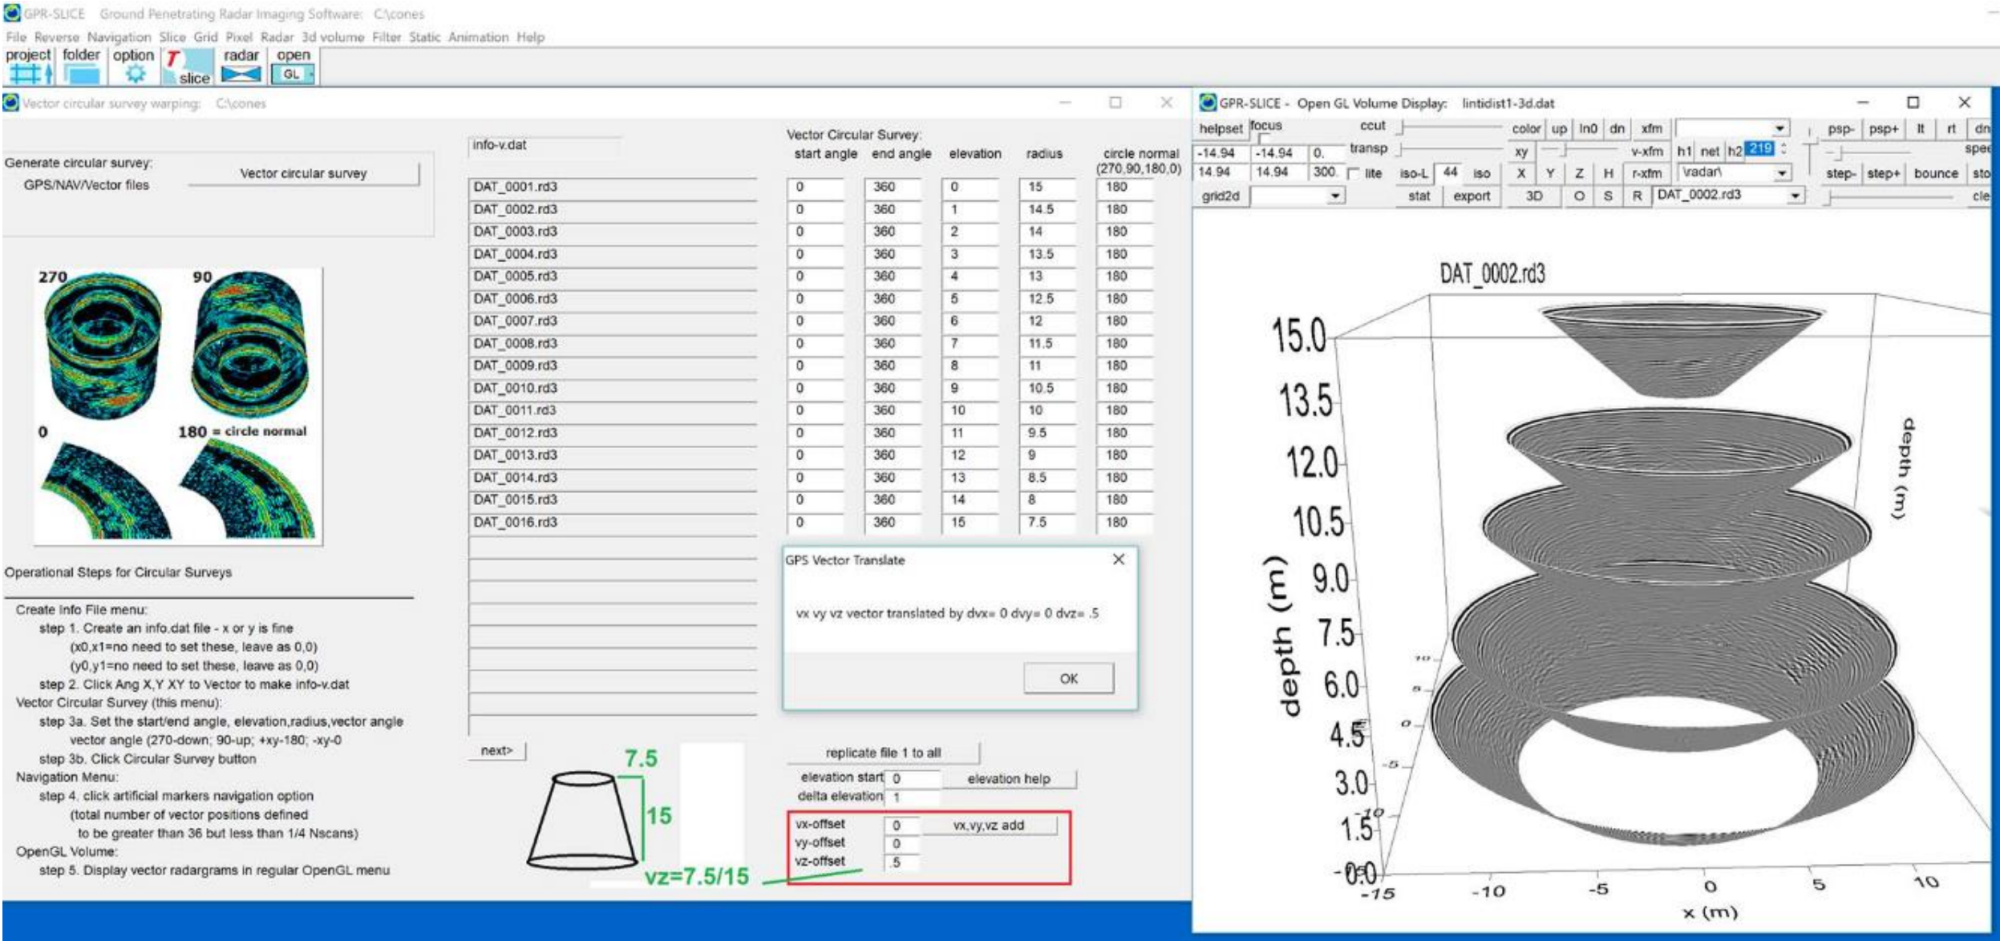Click the helpset button
Screen dimensions: 2000x941
[x=1220, y=128]
